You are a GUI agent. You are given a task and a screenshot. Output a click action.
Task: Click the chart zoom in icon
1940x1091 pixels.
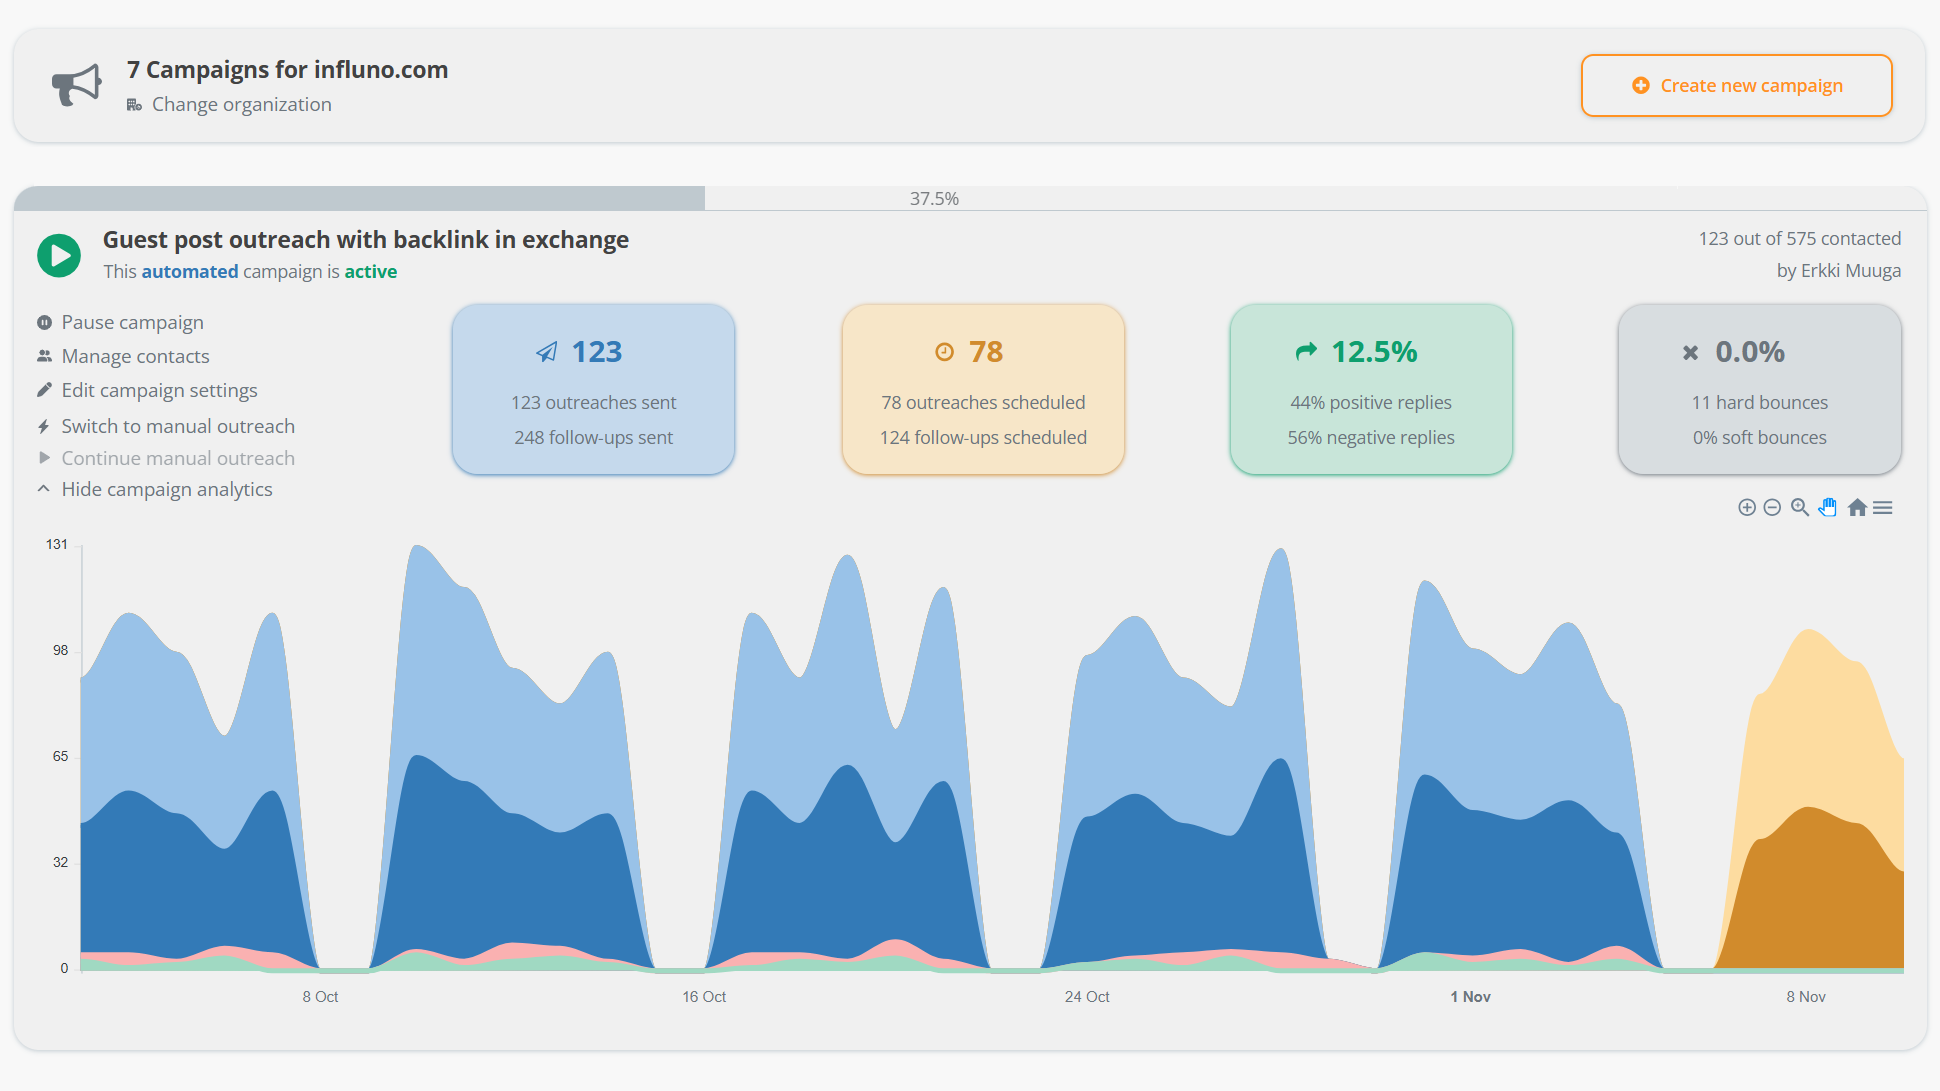click(x=1747, y=508)
